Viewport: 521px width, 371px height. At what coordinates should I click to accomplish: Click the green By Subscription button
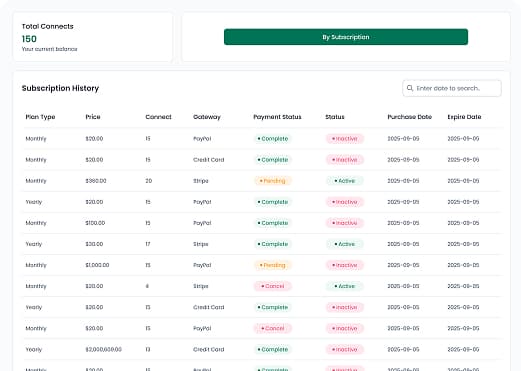(346, 37)
